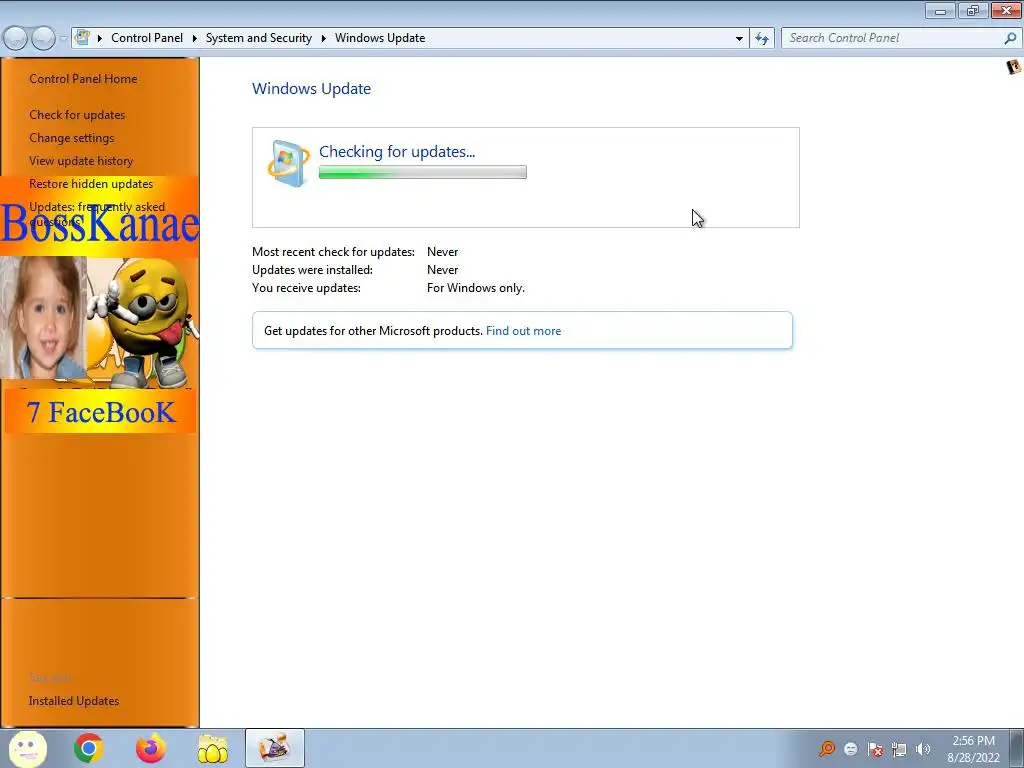
Task: Select the System and Security breadcrumb
Action: pyautogui.click(x=259, y=38)
